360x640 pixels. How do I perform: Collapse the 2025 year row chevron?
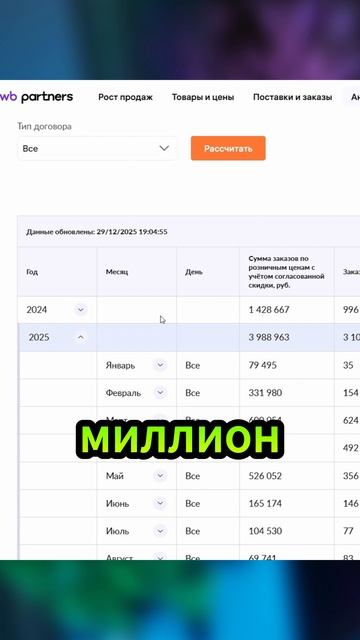pos(81,337)
